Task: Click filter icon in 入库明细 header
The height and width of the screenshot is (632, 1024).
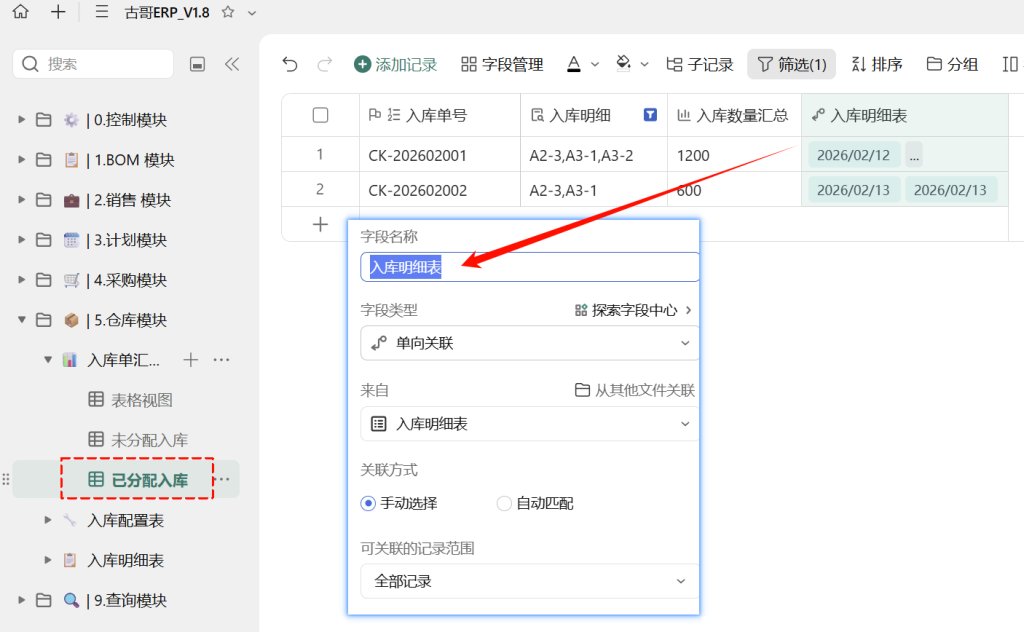Action: (650, 115)
